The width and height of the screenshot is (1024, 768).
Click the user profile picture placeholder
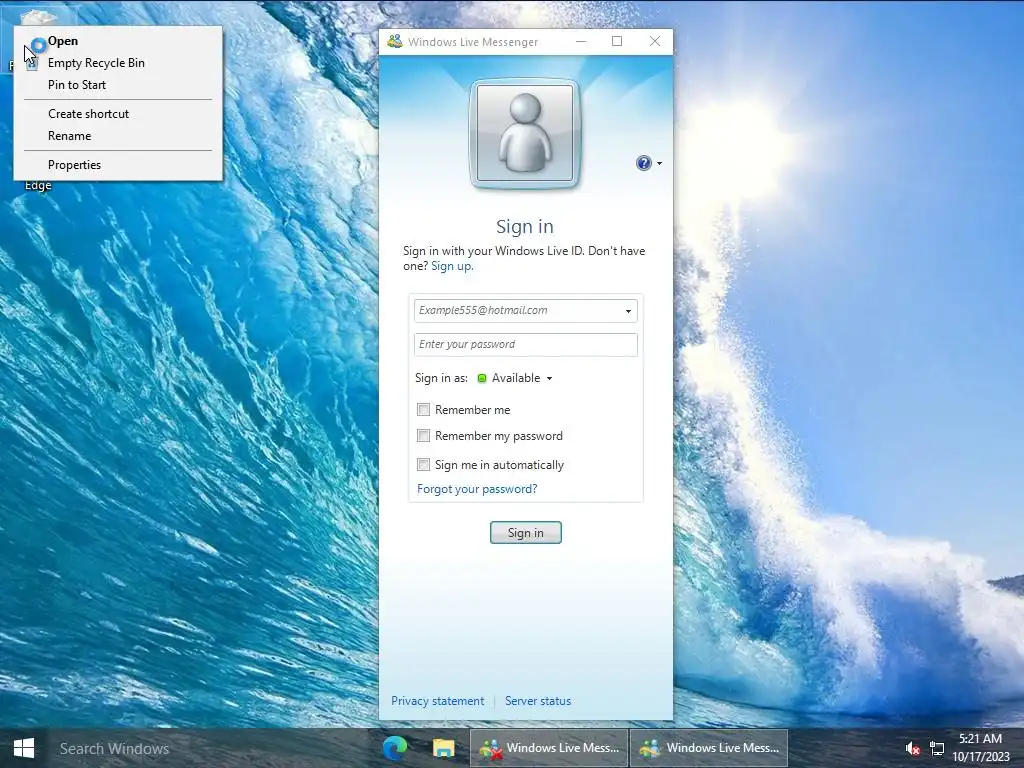pyautogui.click(x=525, y=133)
